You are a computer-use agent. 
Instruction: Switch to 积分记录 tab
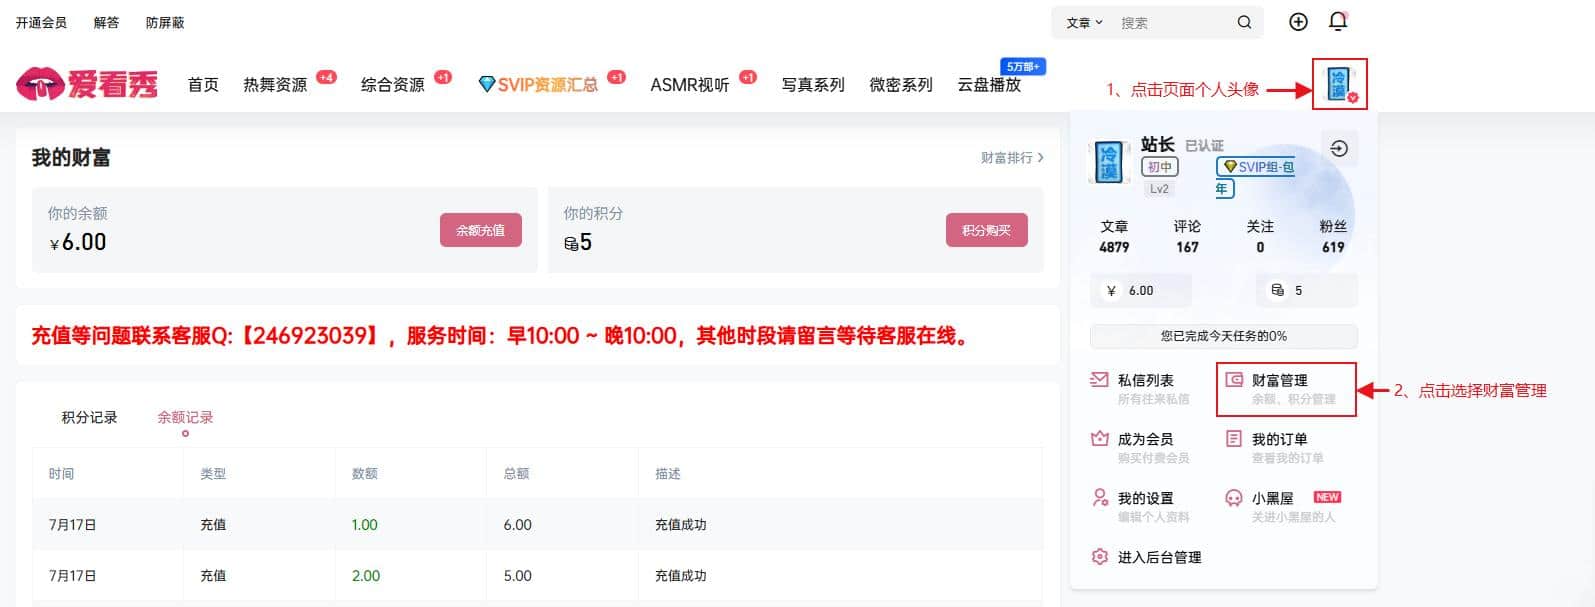89,417
